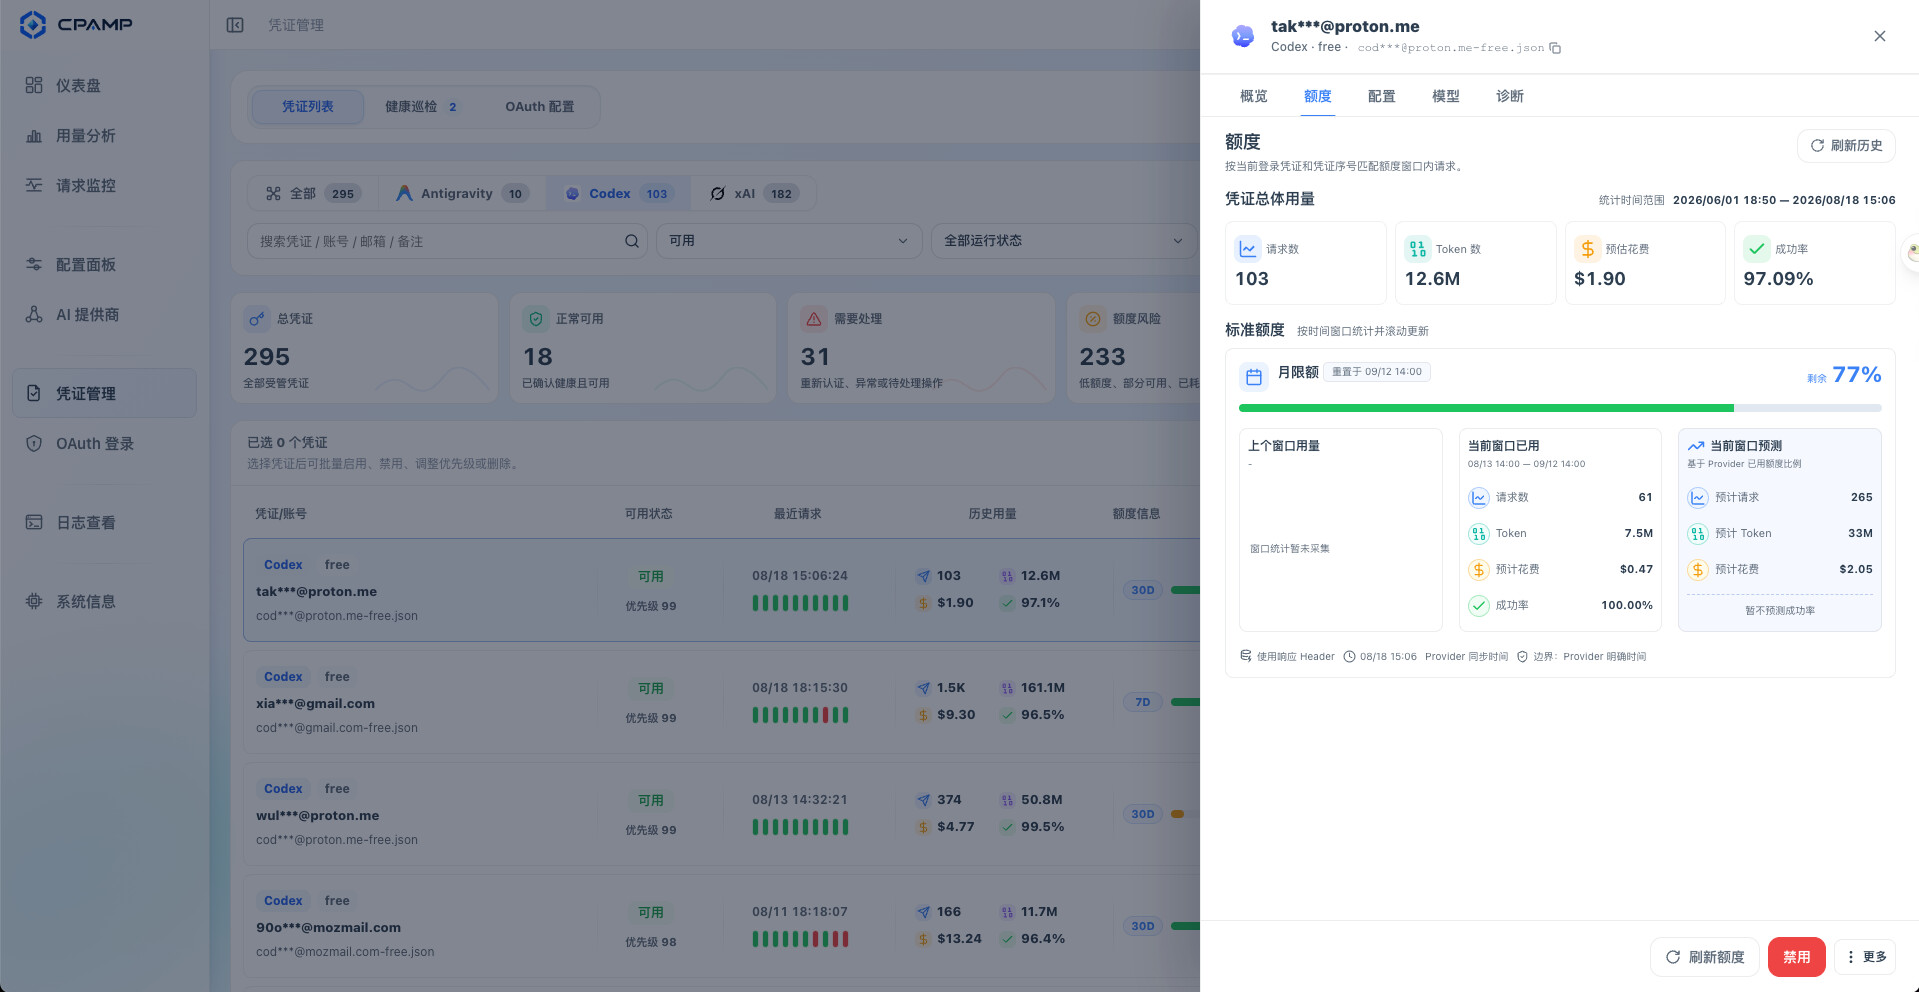Click the red 禁用 button

coord(1797,957)
